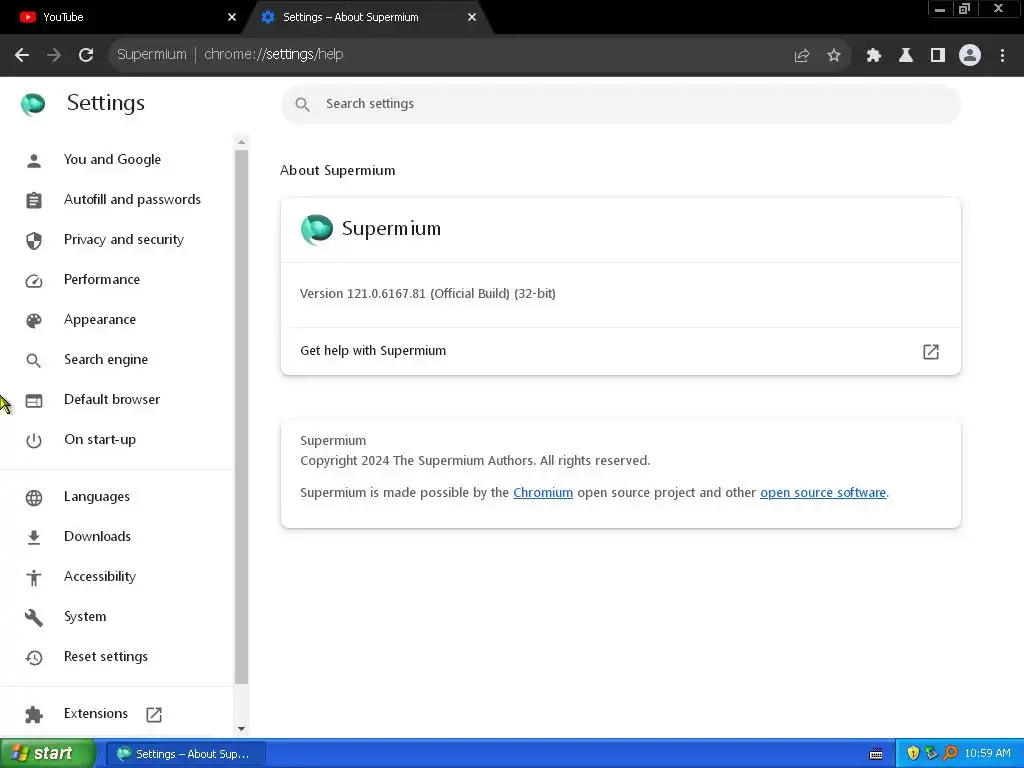Click the Languages globe icon
Screen dimensions: 1024x768
34,498
